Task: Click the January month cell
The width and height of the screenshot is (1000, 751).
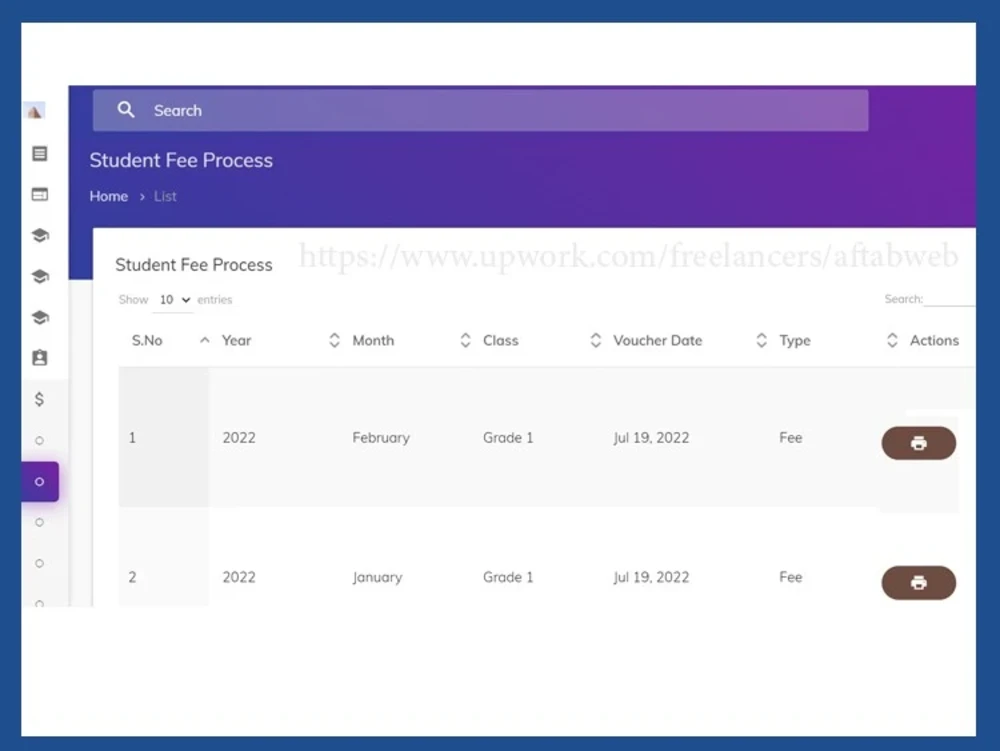Action: pyautogui.click(x=377, y=577)
